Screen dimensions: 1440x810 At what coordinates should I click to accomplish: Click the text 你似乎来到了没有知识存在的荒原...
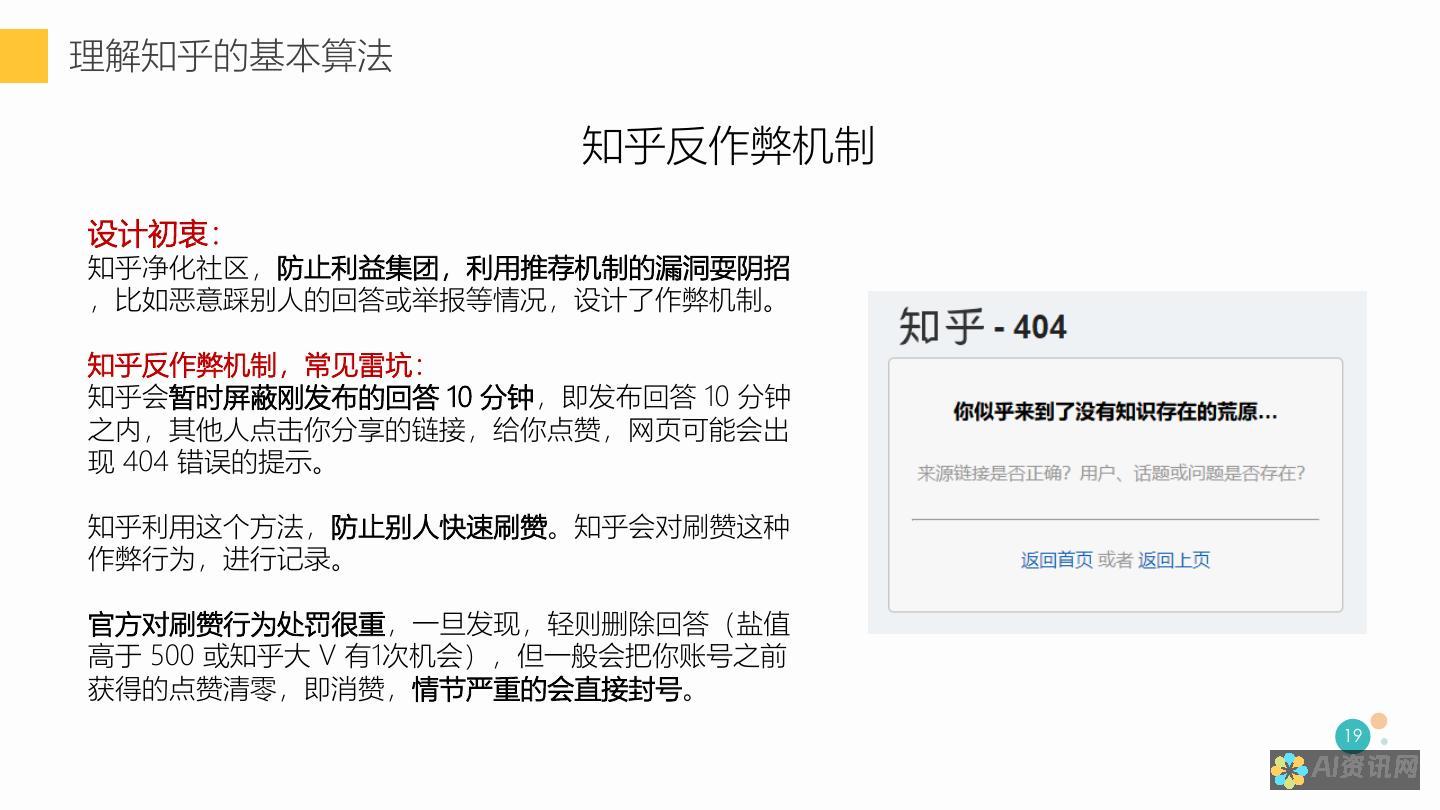(x=1115, y=411)
